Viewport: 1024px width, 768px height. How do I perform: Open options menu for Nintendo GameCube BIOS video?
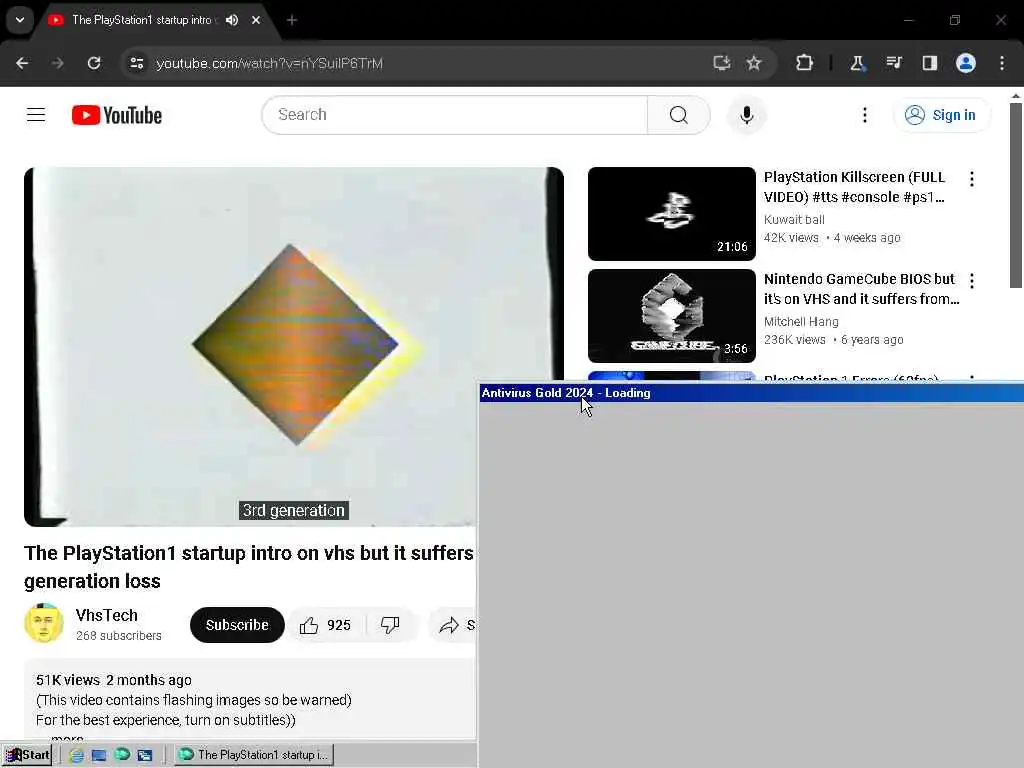972,281
